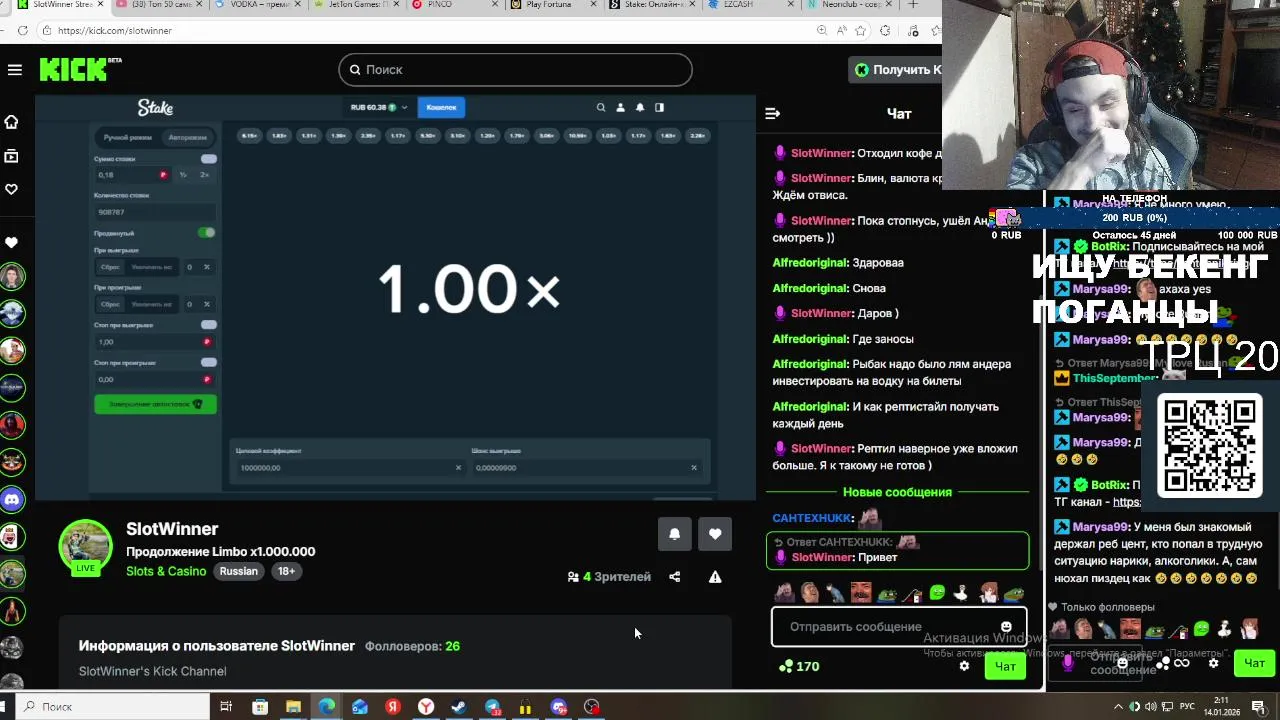The height and width of the screenshot is (720, 1280).
Task: Open Steam from the taskbar
Action: point(459,707)
